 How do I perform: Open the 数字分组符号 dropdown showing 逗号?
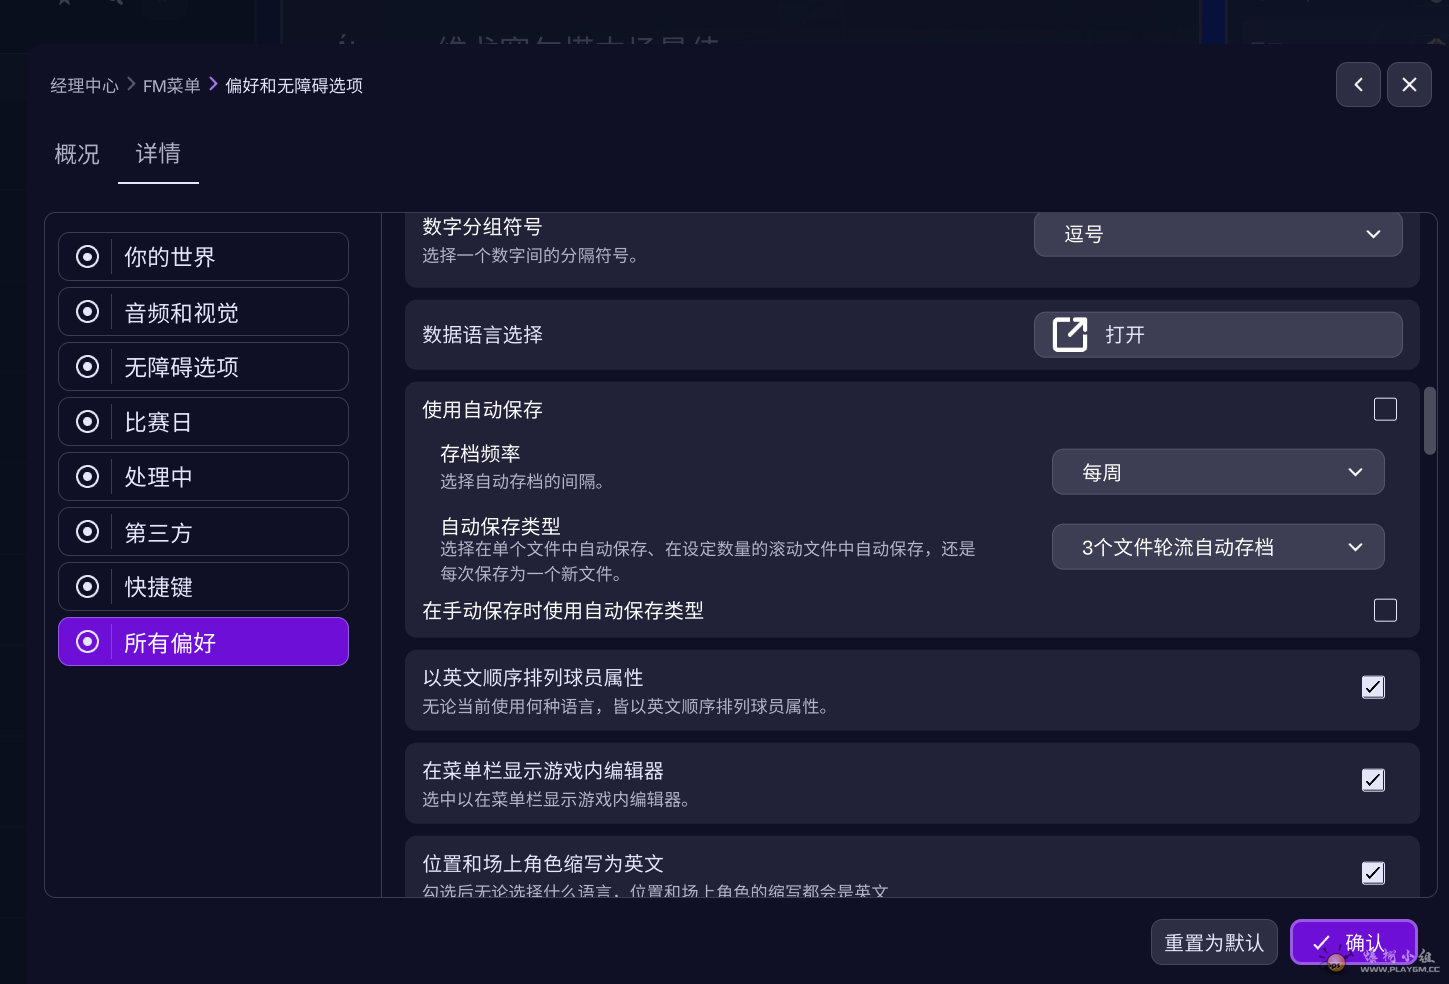(x=1217, y=234)
